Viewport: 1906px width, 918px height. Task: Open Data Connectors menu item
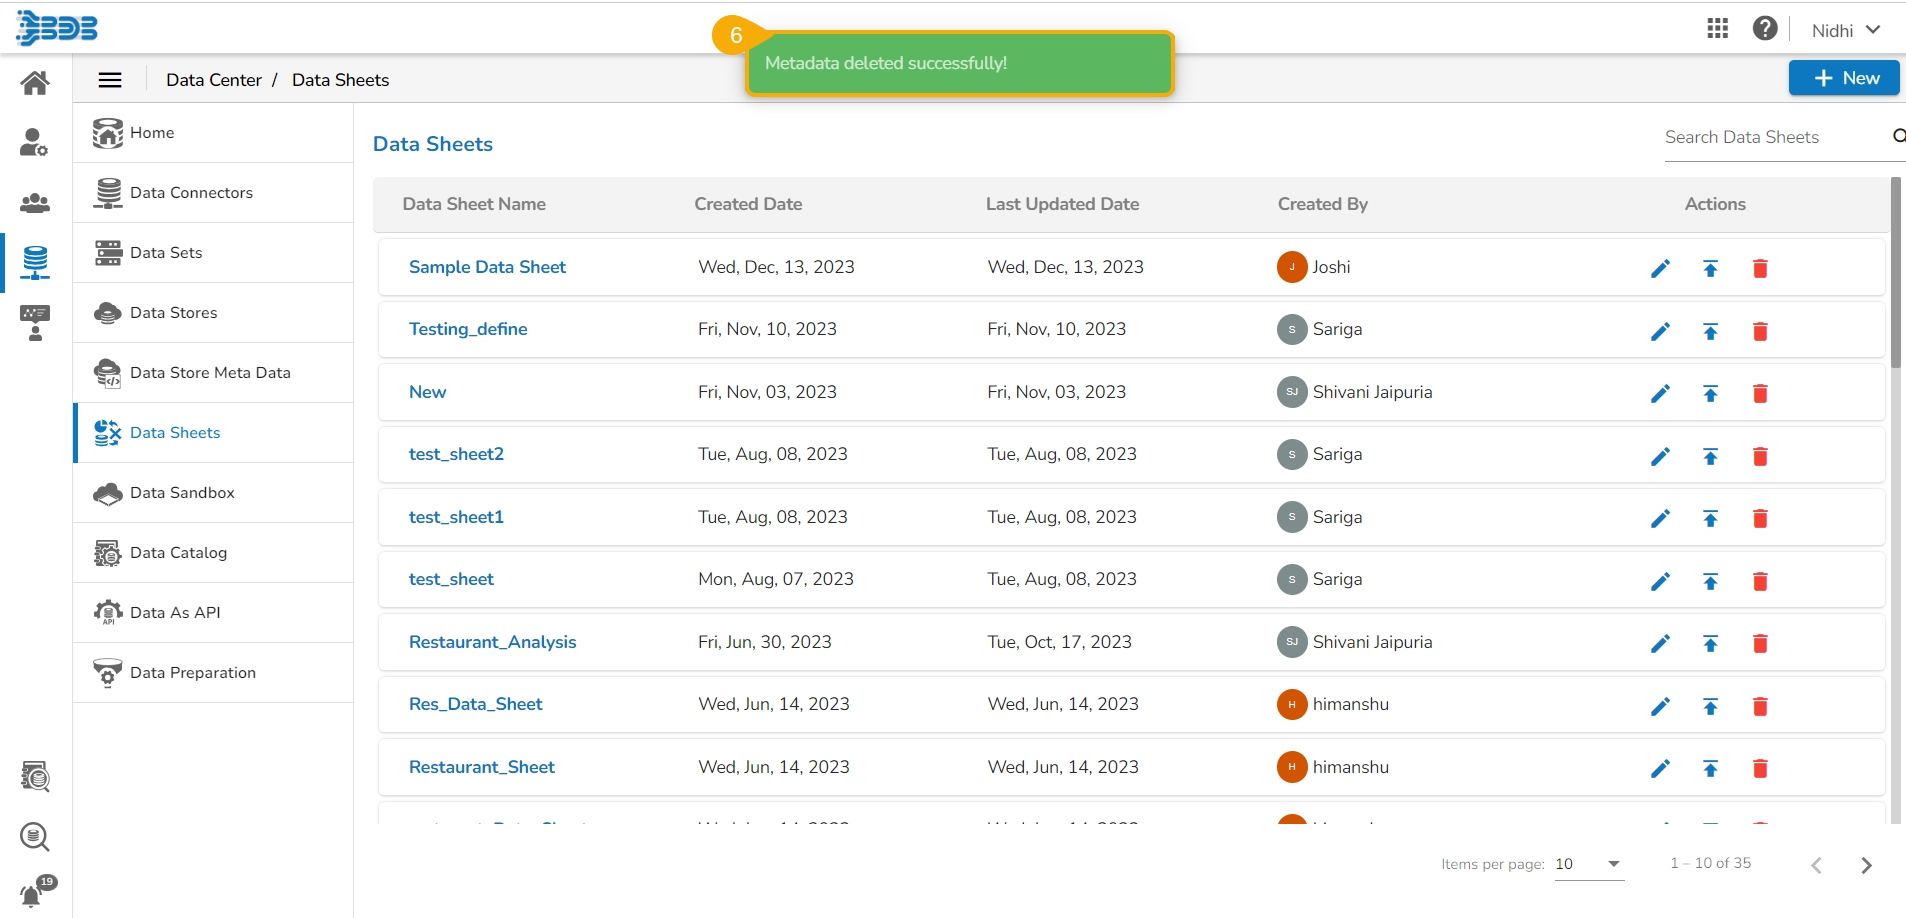[x=191, y=193]
